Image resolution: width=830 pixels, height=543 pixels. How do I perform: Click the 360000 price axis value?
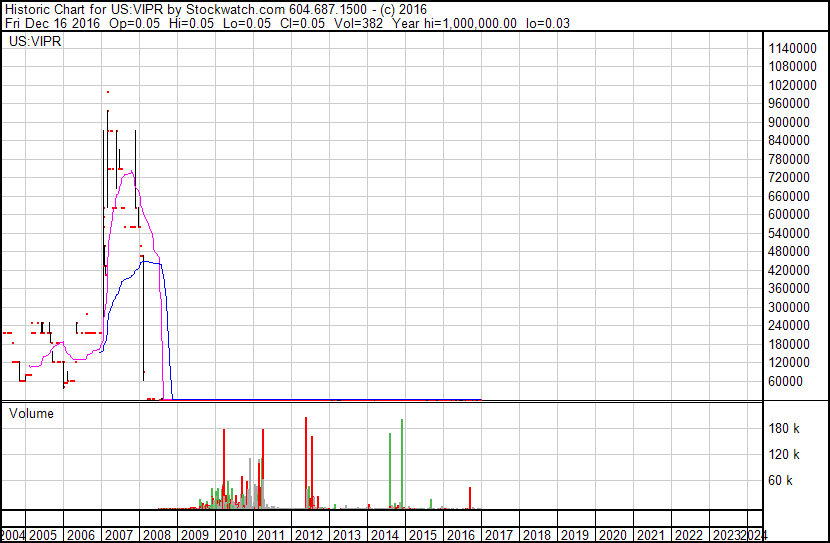click(x=789, y=288)
